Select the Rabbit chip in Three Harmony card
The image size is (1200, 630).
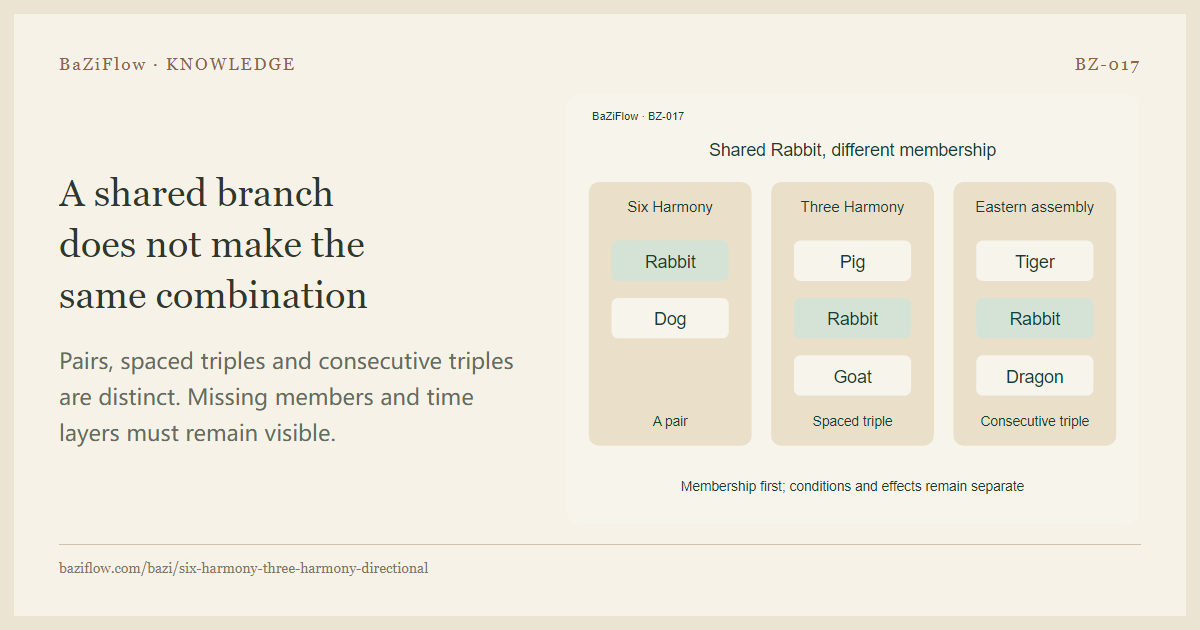(x=852, y=318)
